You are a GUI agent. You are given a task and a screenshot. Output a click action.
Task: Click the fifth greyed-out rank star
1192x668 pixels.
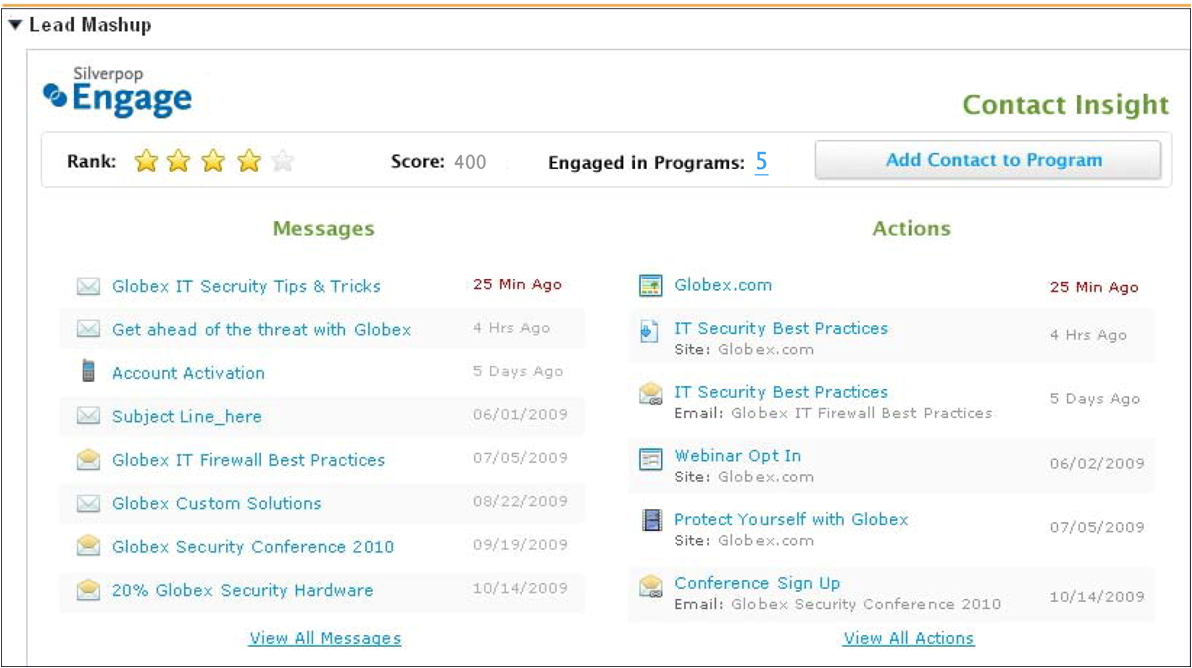click(282, 161)
